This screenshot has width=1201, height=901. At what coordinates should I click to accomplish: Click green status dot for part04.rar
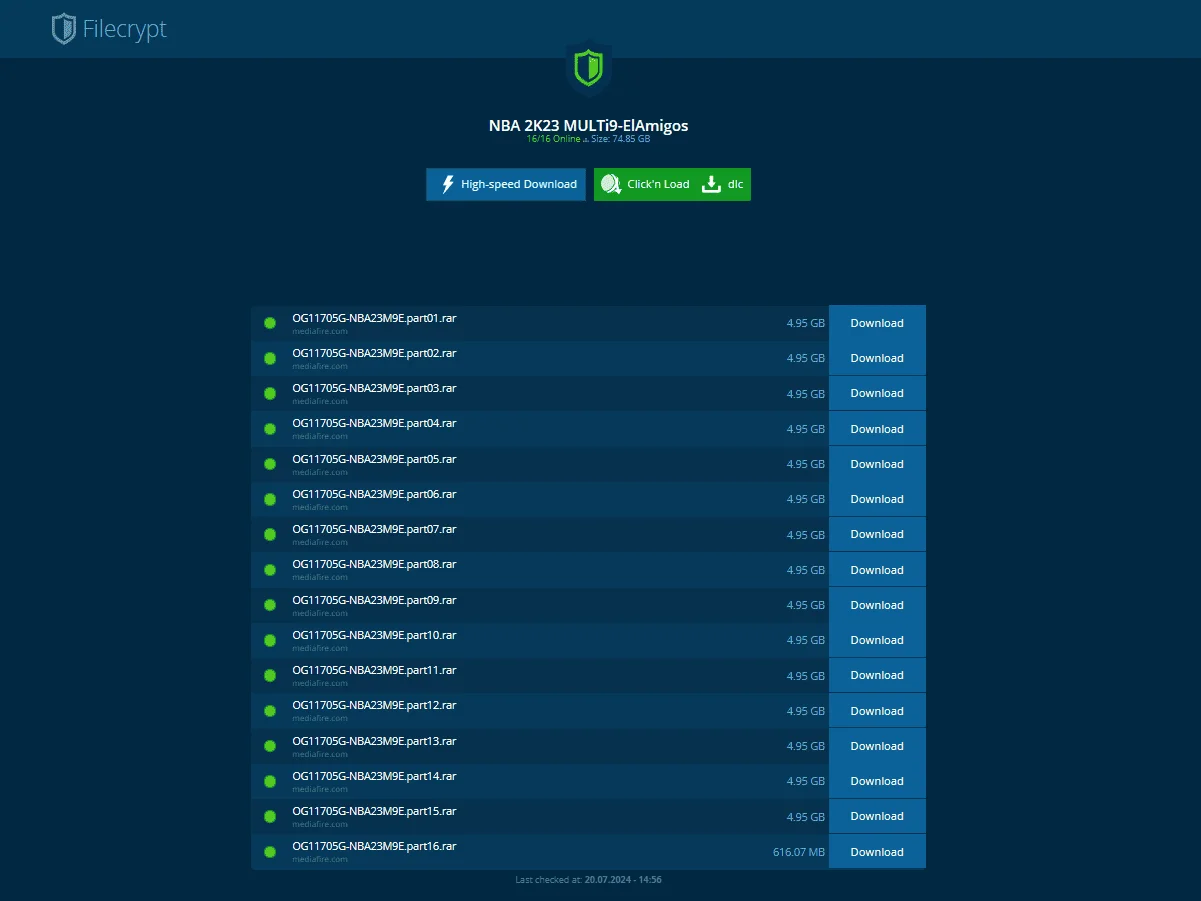tap(270, 429)
